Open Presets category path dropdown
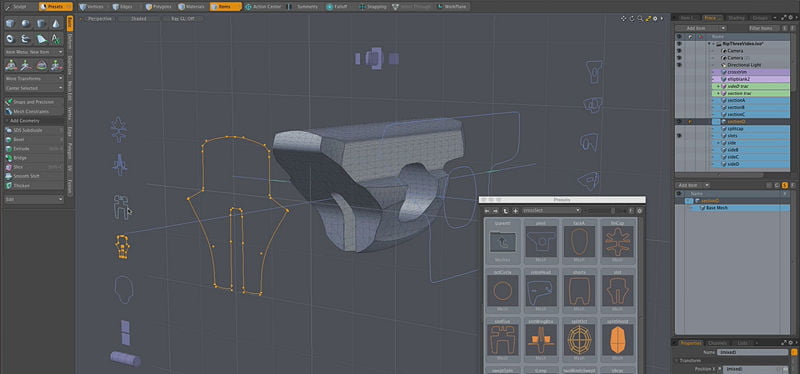Viewport: 800px width, 374px height. click(552, 211)
